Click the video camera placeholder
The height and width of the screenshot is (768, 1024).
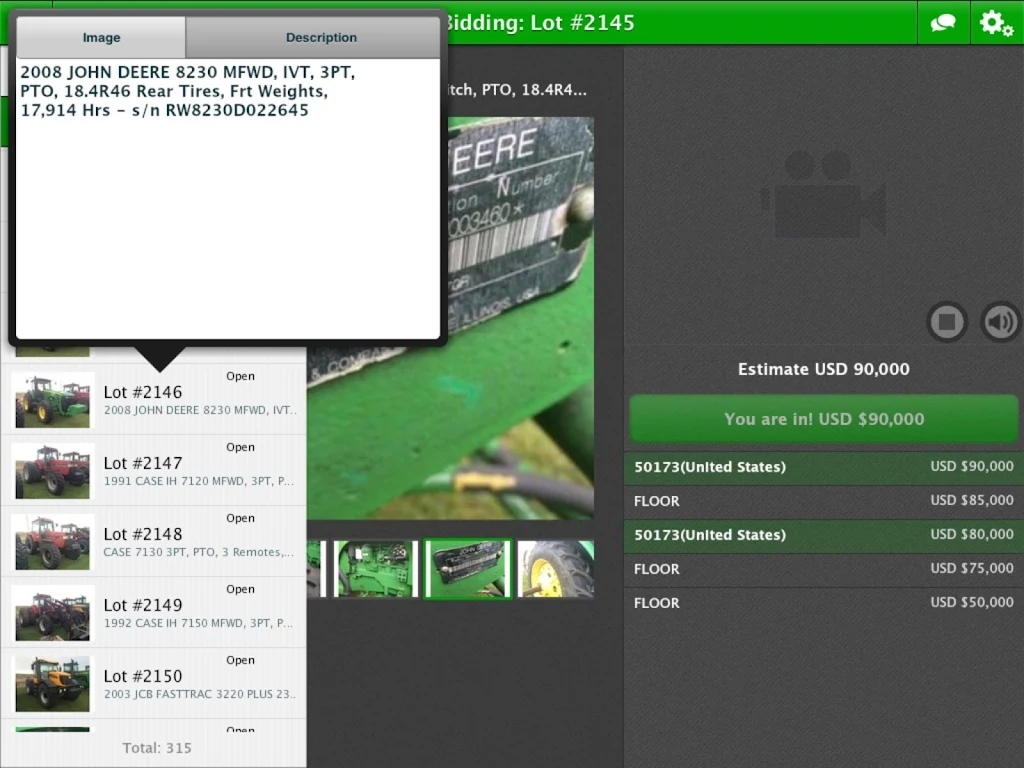(824, 195)
